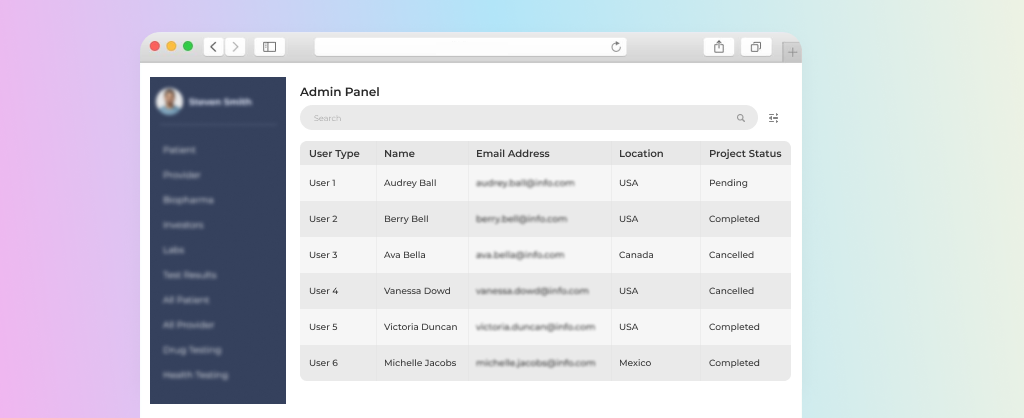Click Completed status in Berry Bell's row

tap(734, 219)
